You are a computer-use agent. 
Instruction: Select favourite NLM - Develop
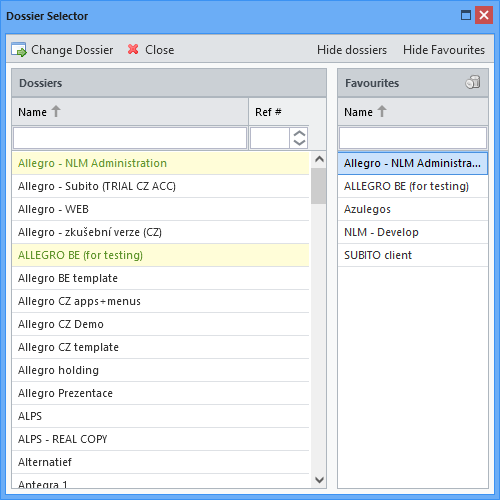coord(413,232)
